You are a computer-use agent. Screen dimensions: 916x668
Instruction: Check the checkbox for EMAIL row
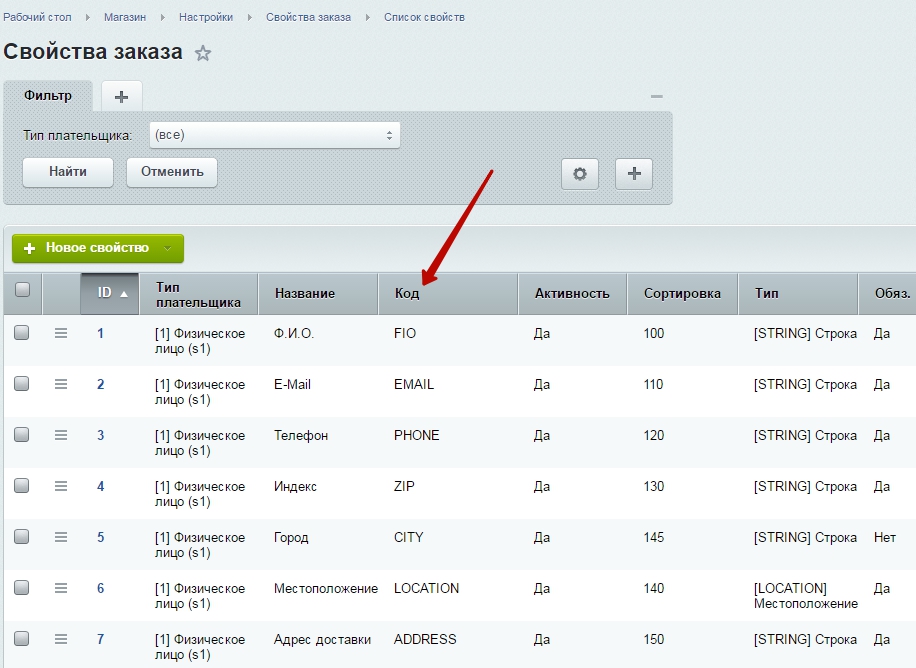(21, 384)
